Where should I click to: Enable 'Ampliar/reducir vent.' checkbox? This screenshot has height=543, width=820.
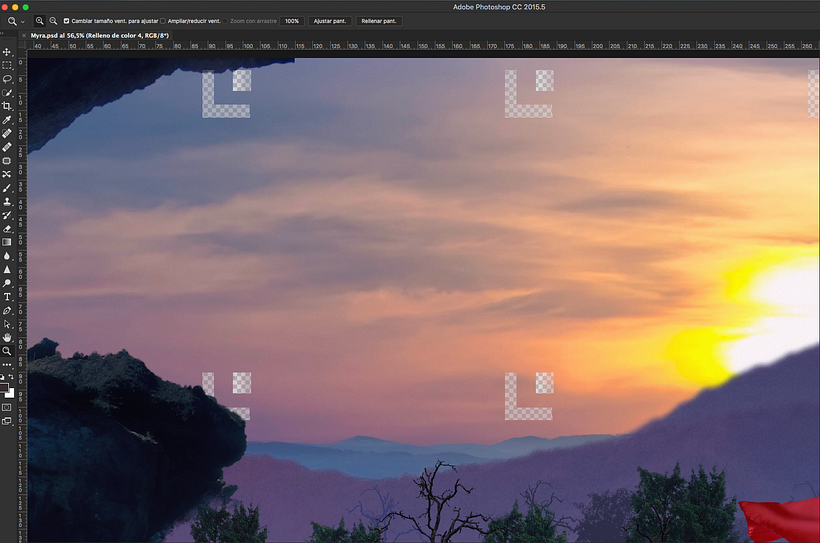(163, 20)
